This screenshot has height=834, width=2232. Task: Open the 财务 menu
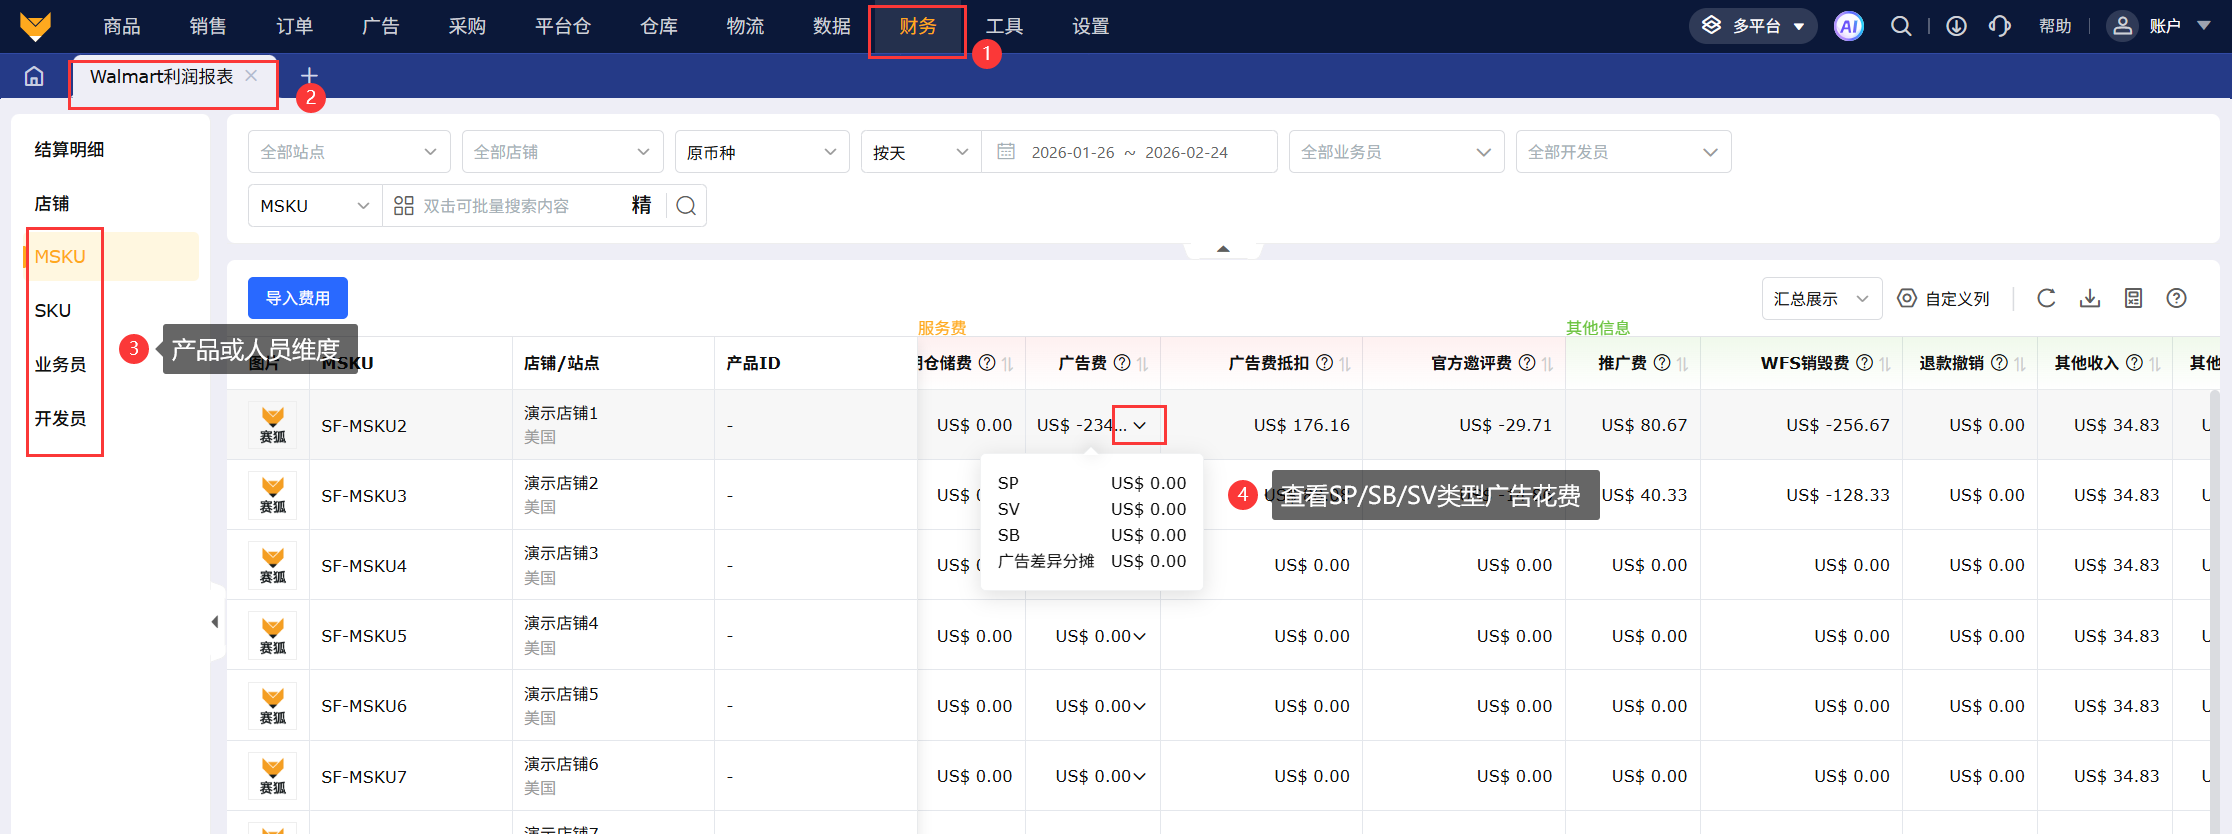tap(917, 26)
